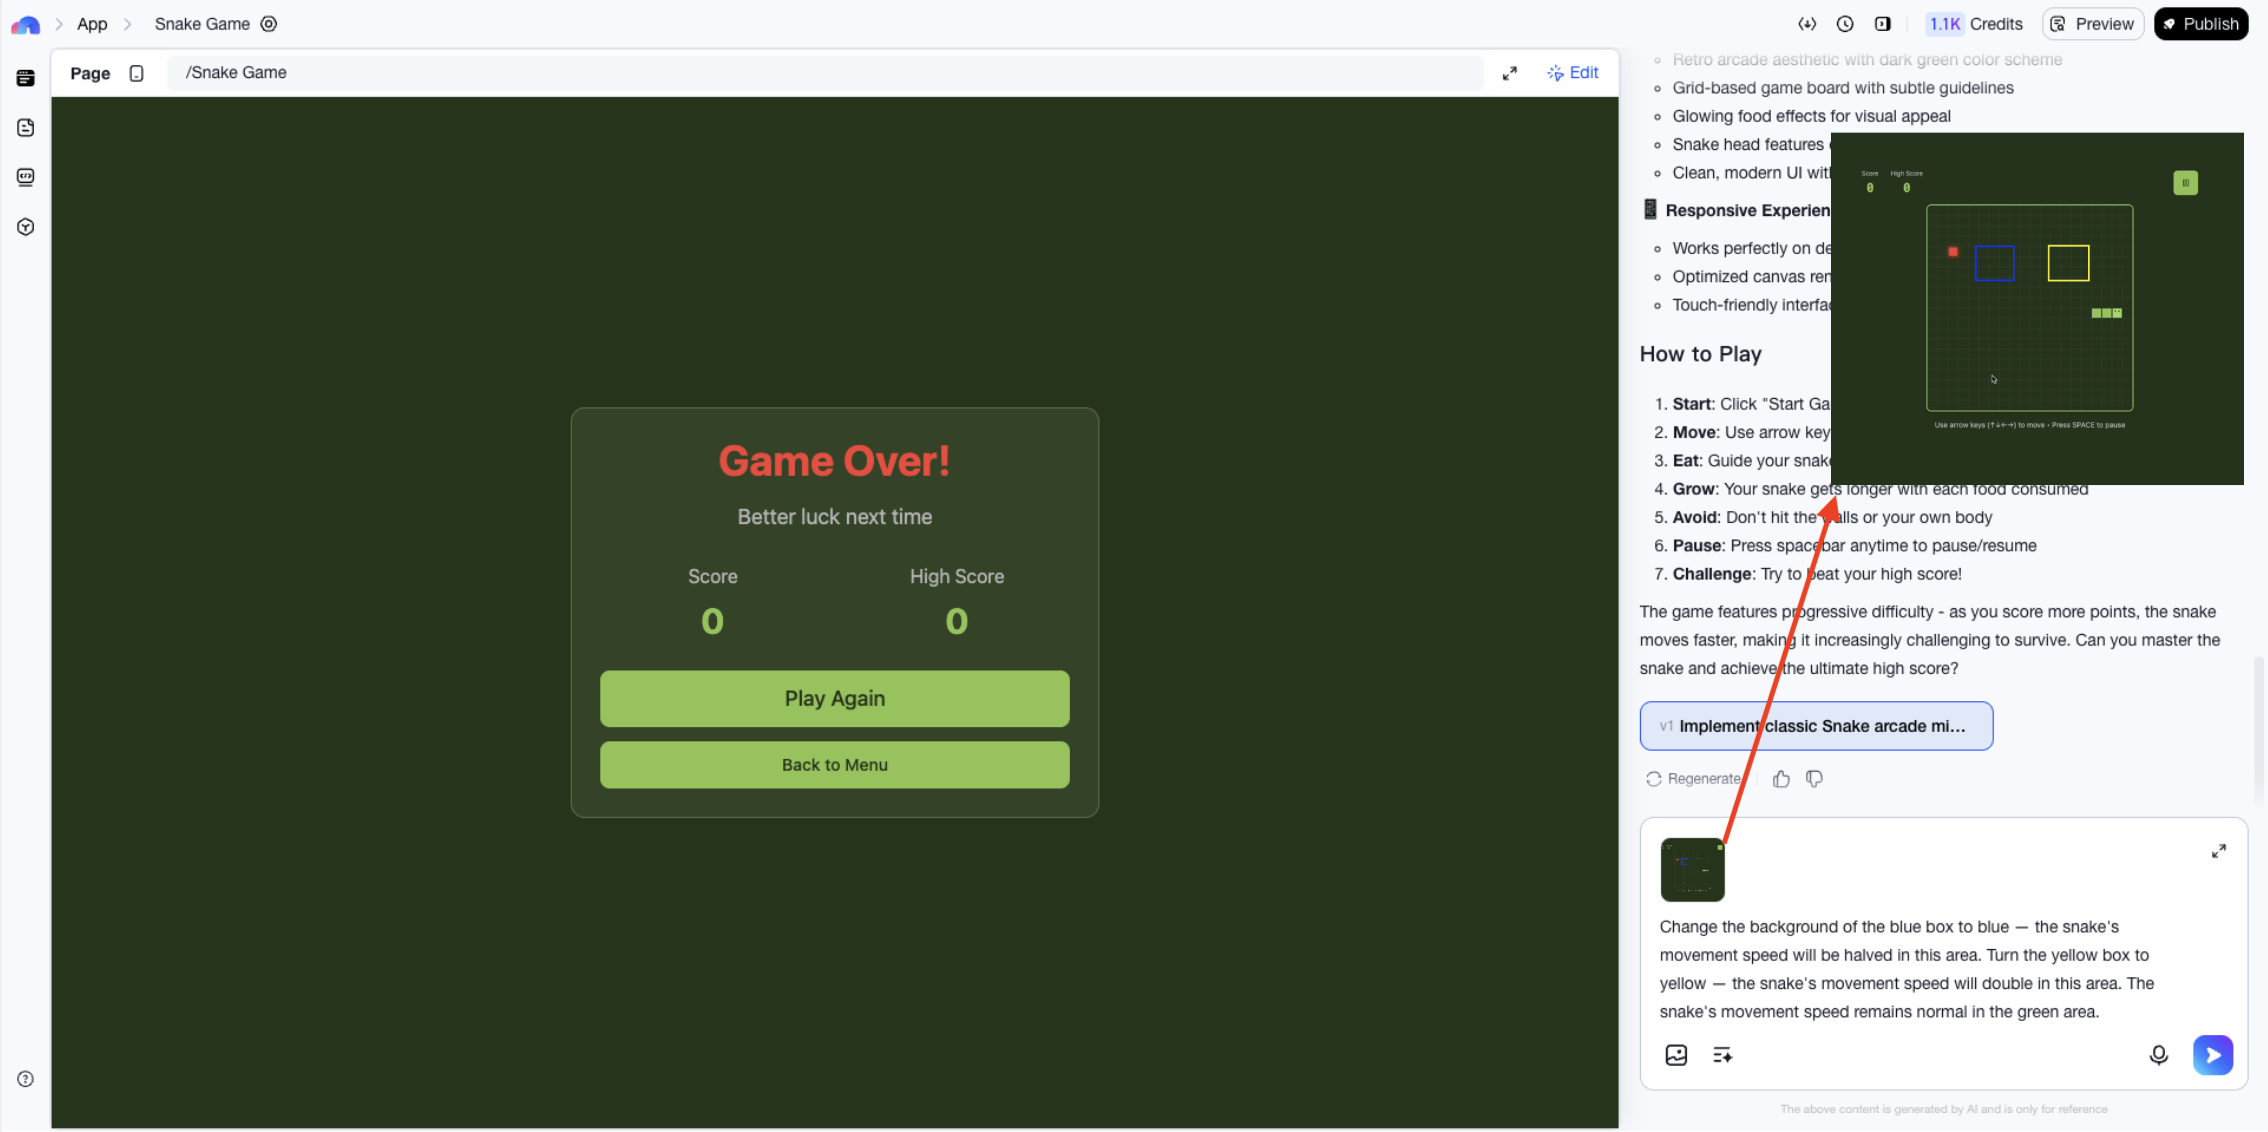Select the v1 Implement classic Snake version card

coord(1815,726)
